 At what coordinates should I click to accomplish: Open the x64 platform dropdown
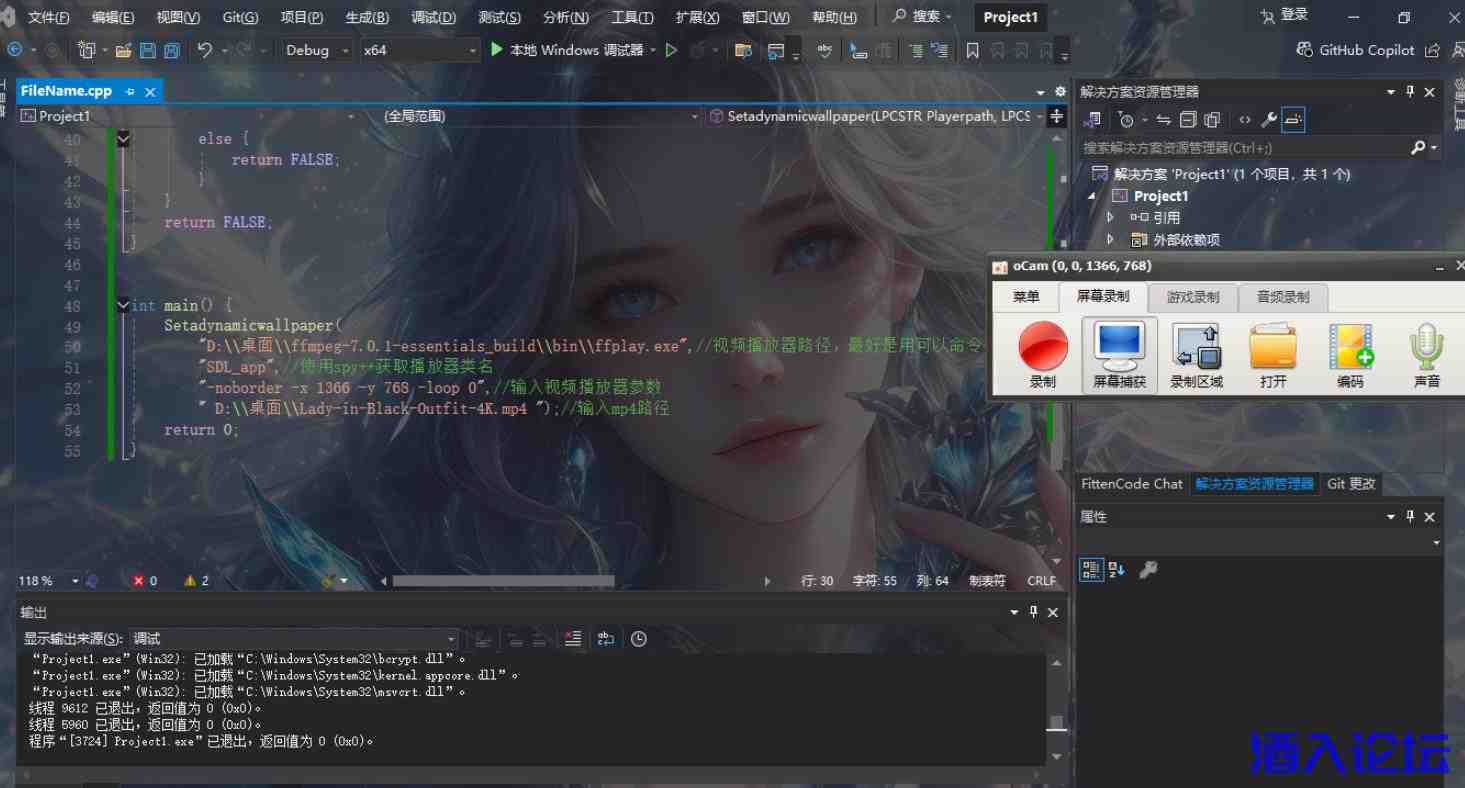coord(420,50)
